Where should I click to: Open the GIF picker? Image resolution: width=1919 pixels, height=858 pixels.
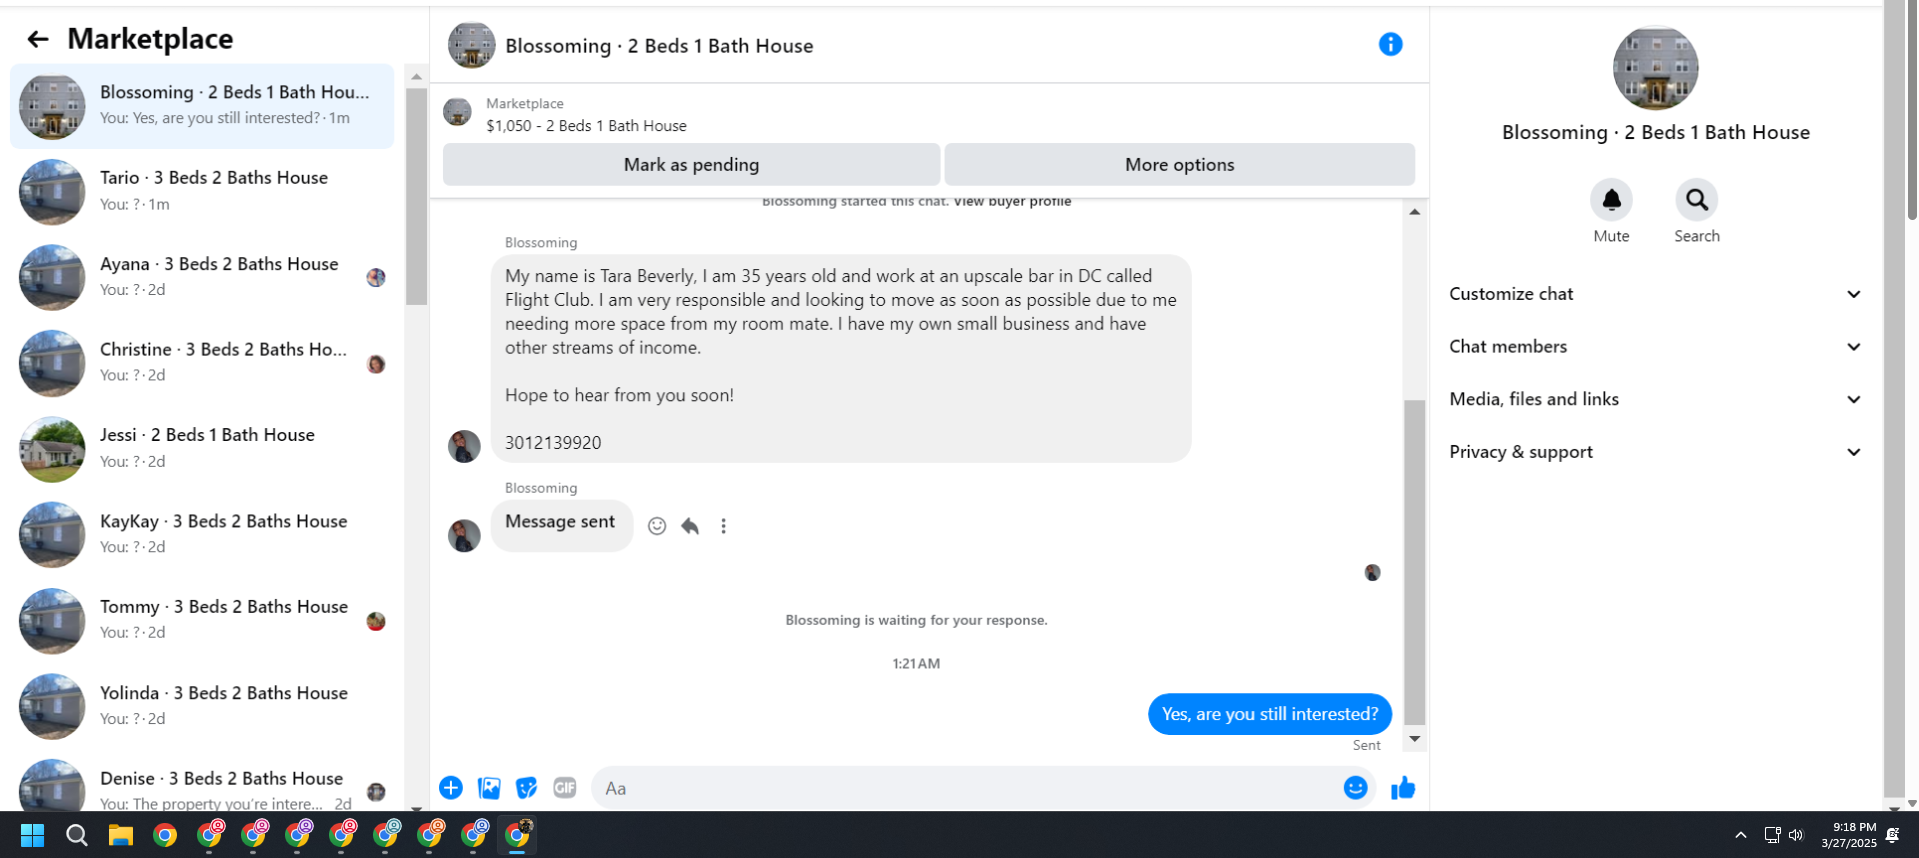(565, 788)
